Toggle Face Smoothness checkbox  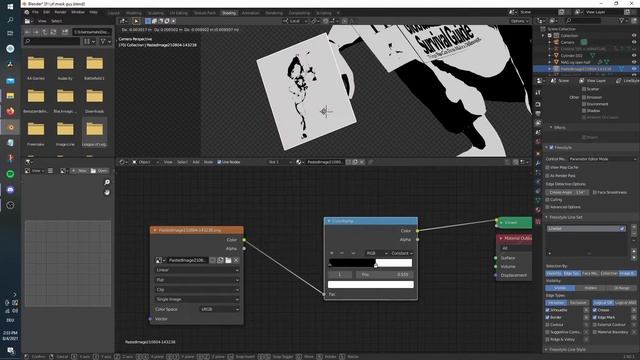coord(595,192)
